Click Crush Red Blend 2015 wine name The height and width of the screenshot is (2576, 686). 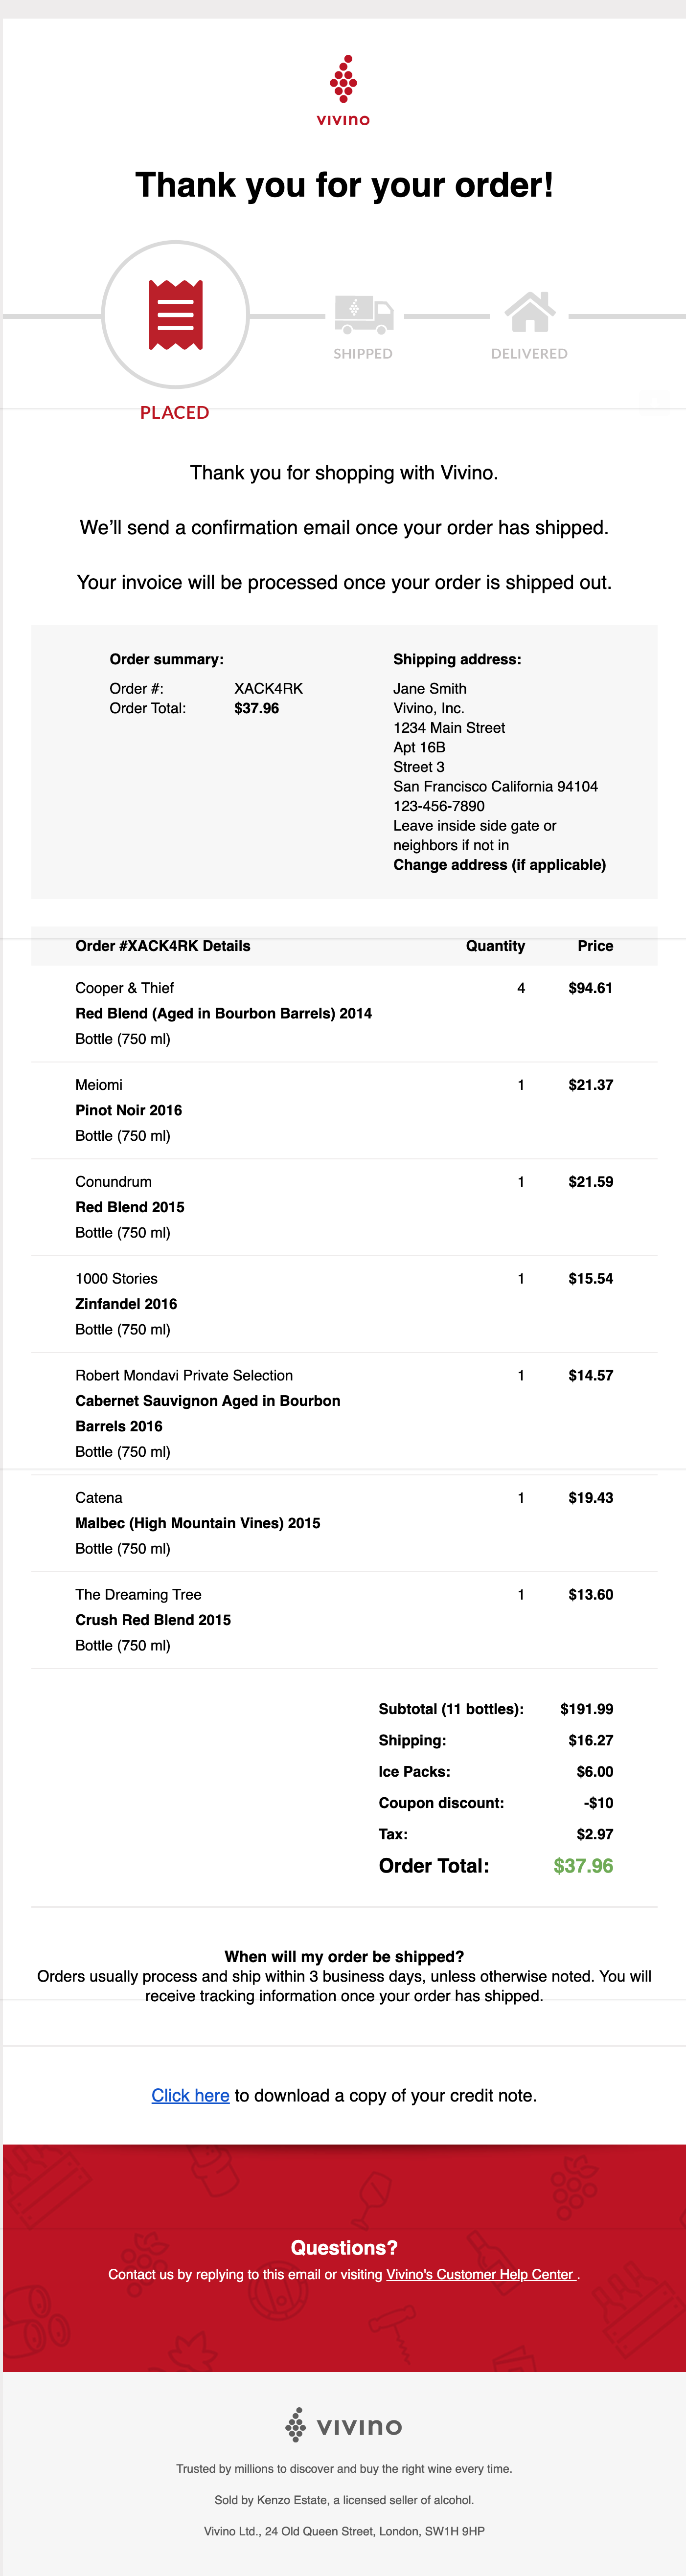pyautogui.click(x=153, y=1620)
